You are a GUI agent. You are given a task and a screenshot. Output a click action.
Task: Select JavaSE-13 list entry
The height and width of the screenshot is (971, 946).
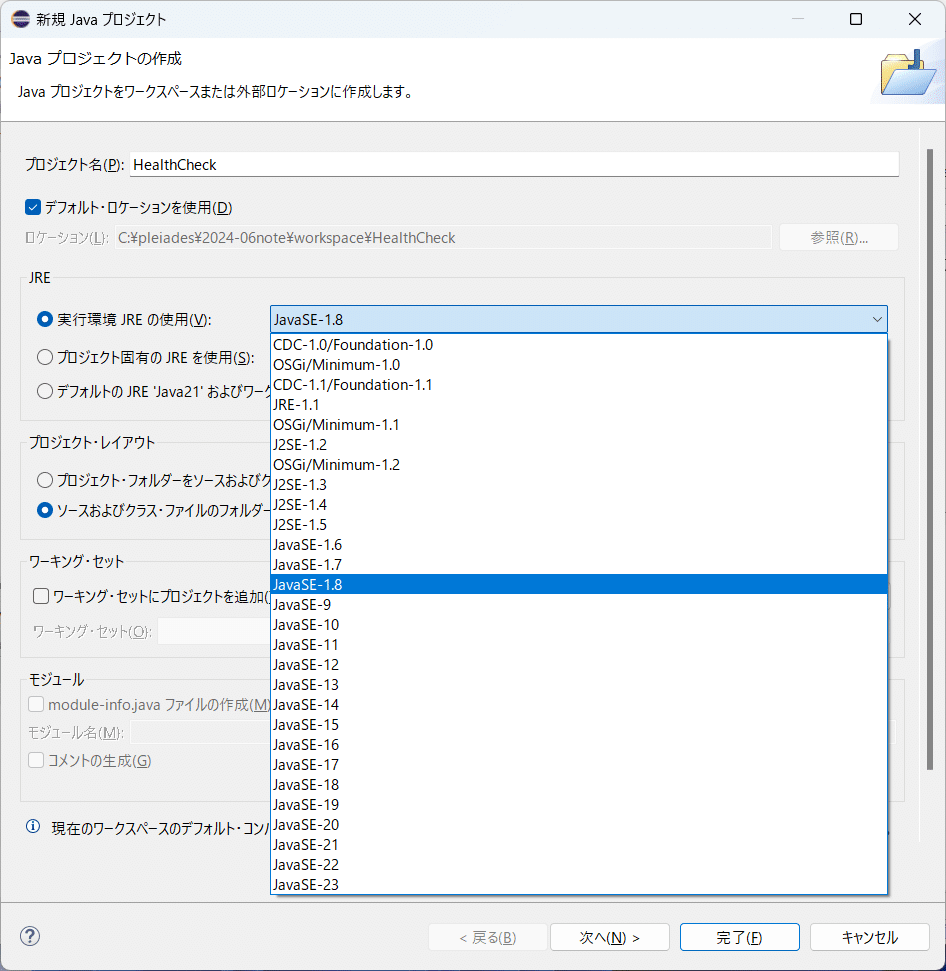(x=578, y=685)
